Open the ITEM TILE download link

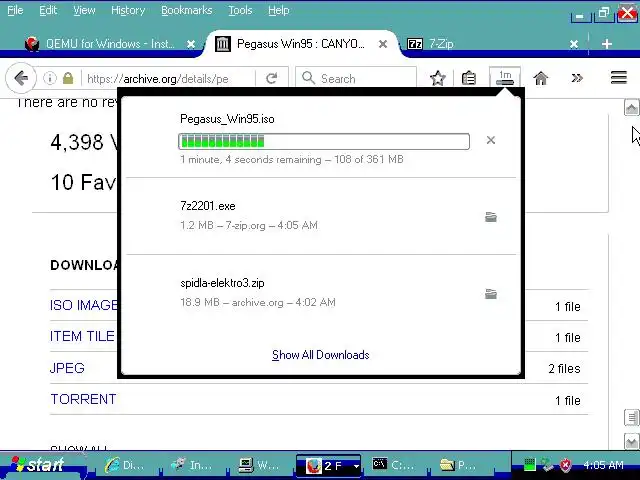(82, 336)
